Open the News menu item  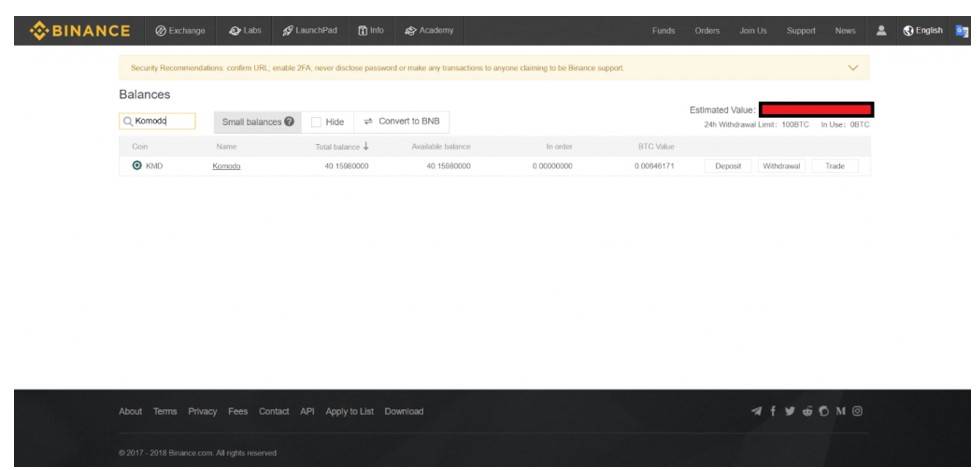[846, 31]
